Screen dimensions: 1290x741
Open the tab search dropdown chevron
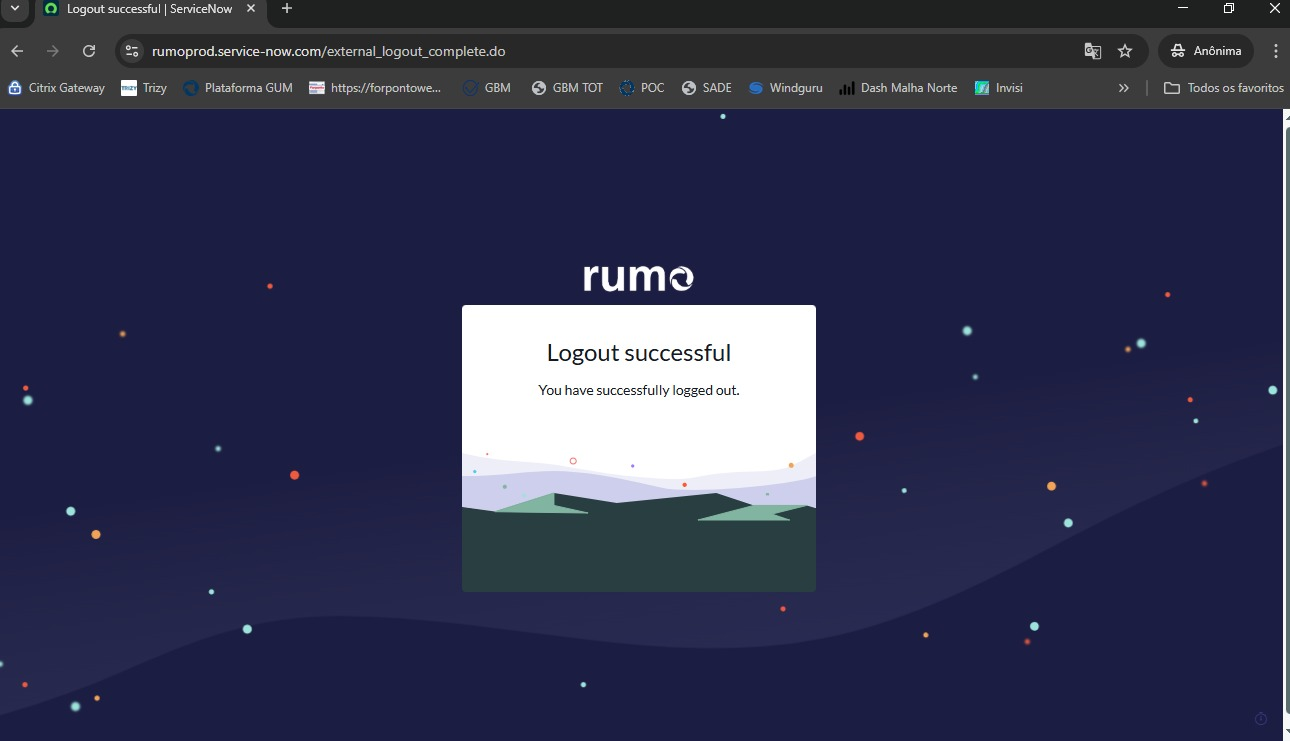pyautogui.click(x=14, y=8)
